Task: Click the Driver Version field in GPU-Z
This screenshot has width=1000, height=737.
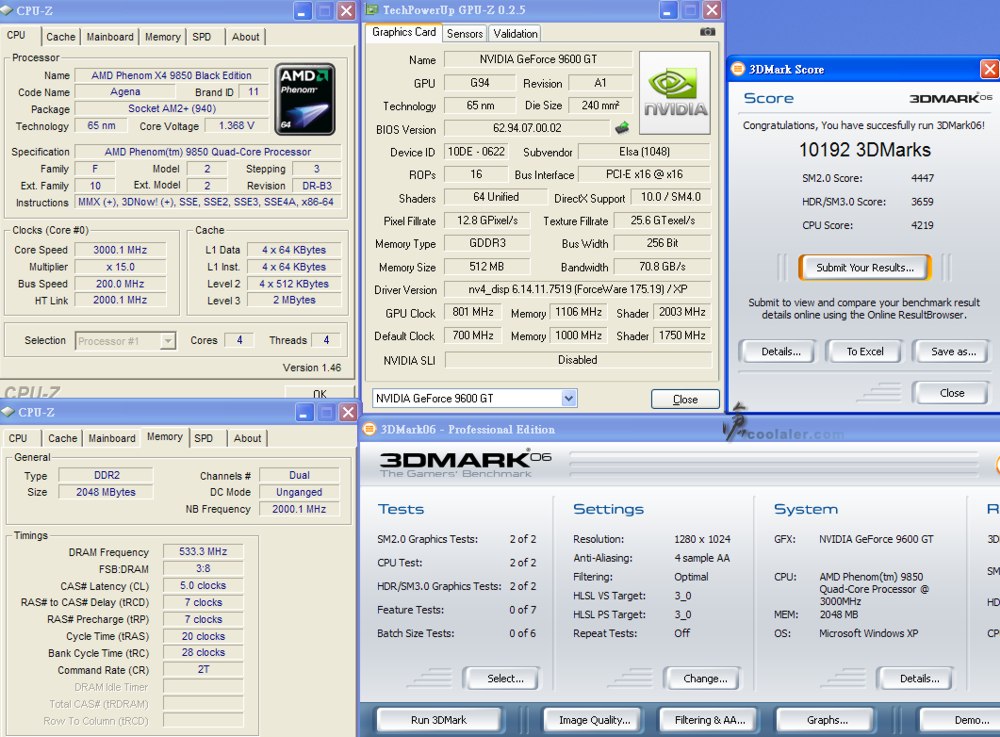Action: (x=577, y=289)
